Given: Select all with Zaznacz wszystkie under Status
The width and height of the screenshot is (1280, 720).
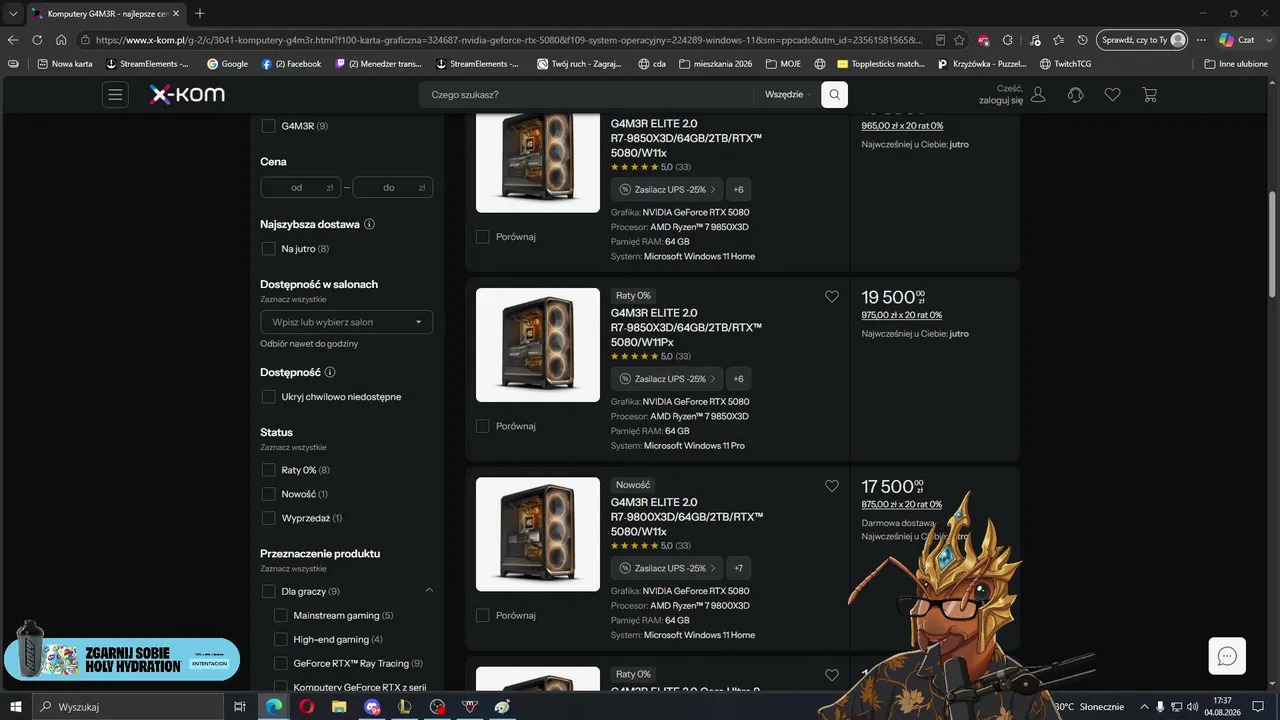Looking at the screenshot, I should tap(293, 447).
